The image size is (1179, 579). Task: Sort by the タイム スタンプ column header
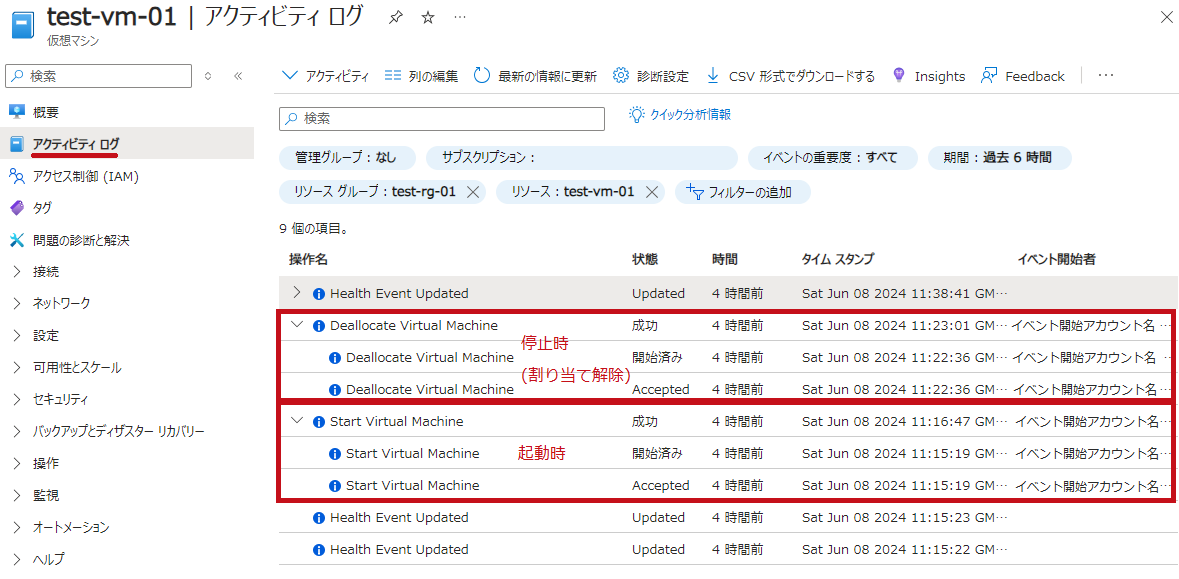838,259
